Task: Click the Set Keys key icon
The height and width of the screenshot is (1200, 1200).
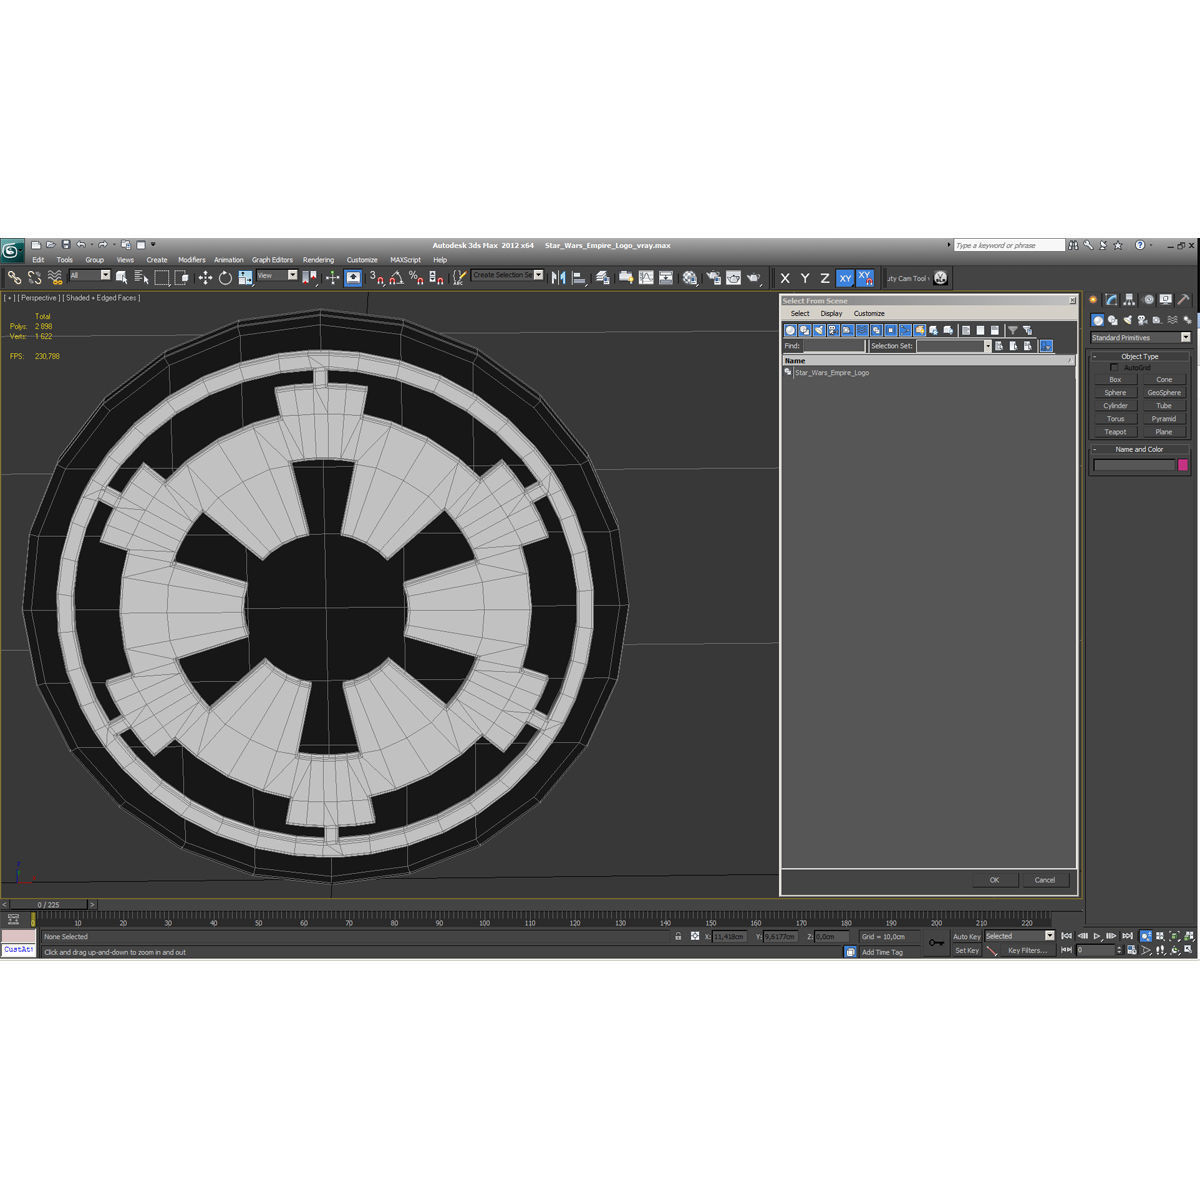Action: [x=936, y=942]
